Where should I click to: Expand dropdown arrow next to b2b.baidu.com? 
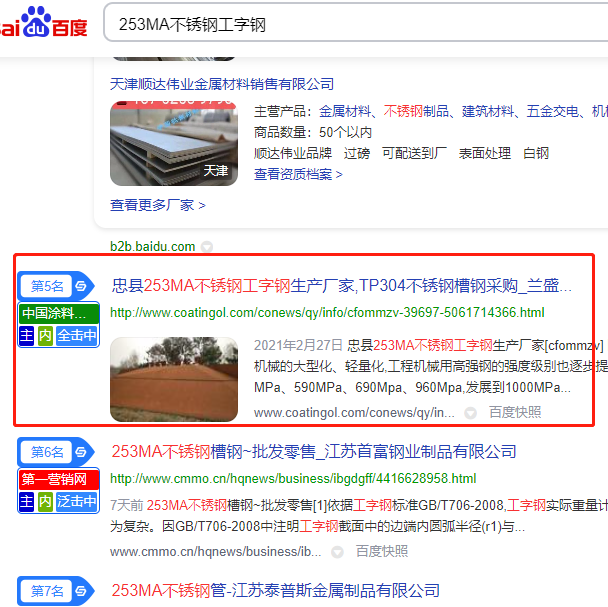pyautogui.click(x=207, y=247)
